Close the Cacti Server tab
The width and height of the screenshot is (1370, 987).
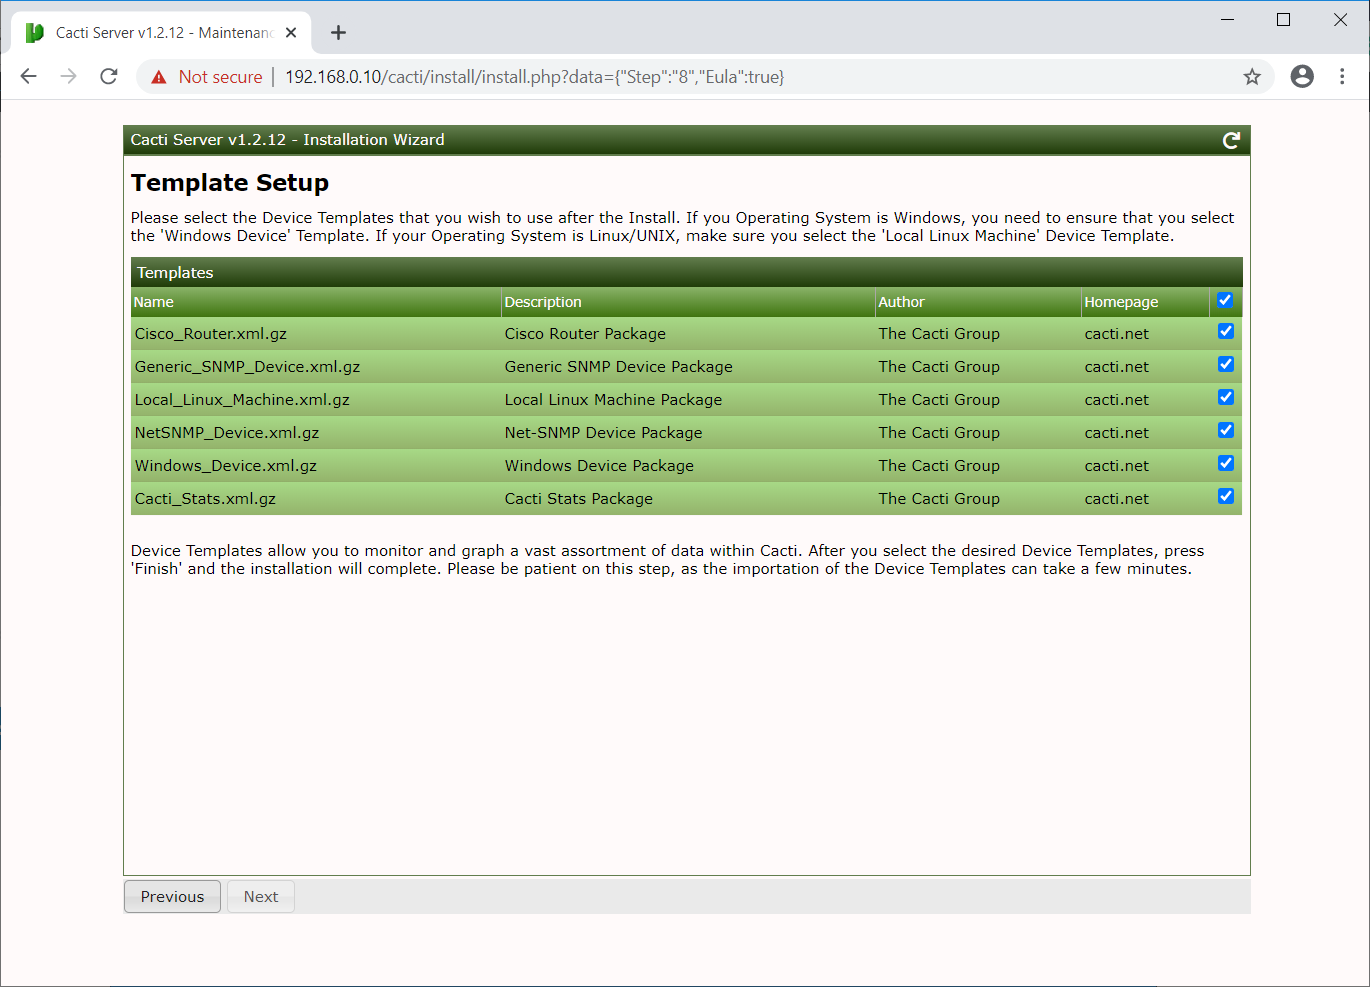[x=291, y=33]
